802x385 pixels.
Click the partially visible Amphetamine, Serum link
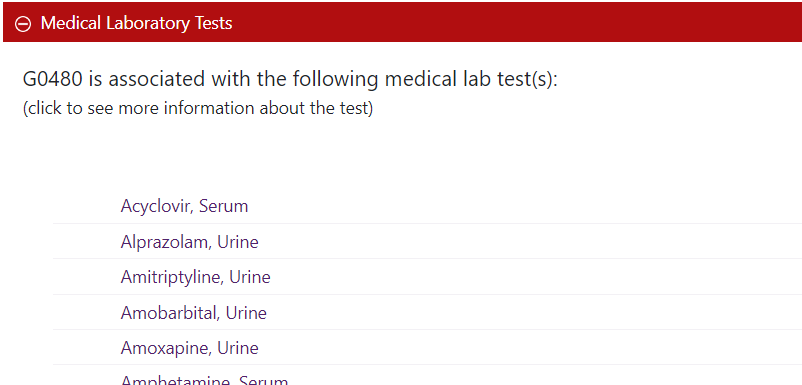click(204, 380)
